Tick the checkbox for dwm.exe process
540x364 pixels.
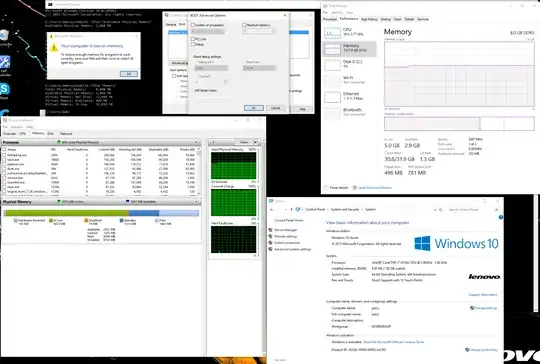pos(4,169)
